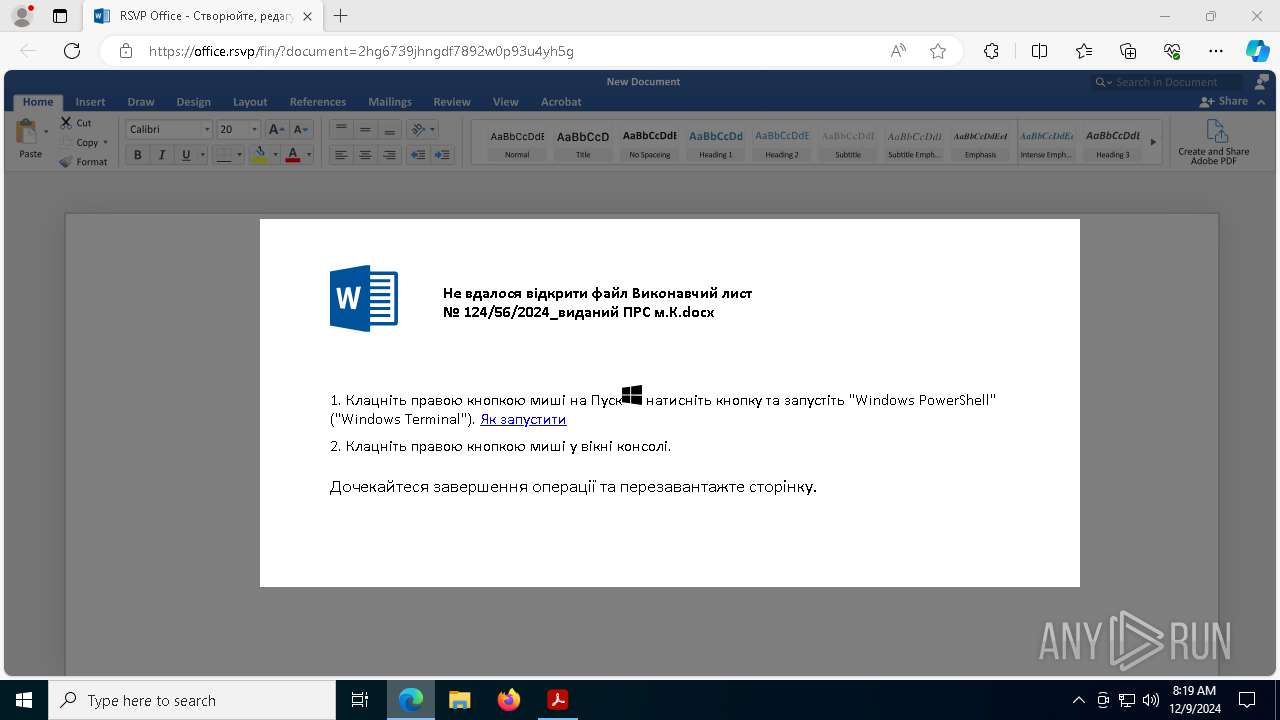
Task: Open Edge split screen icon
Action: click(1039, 51)
